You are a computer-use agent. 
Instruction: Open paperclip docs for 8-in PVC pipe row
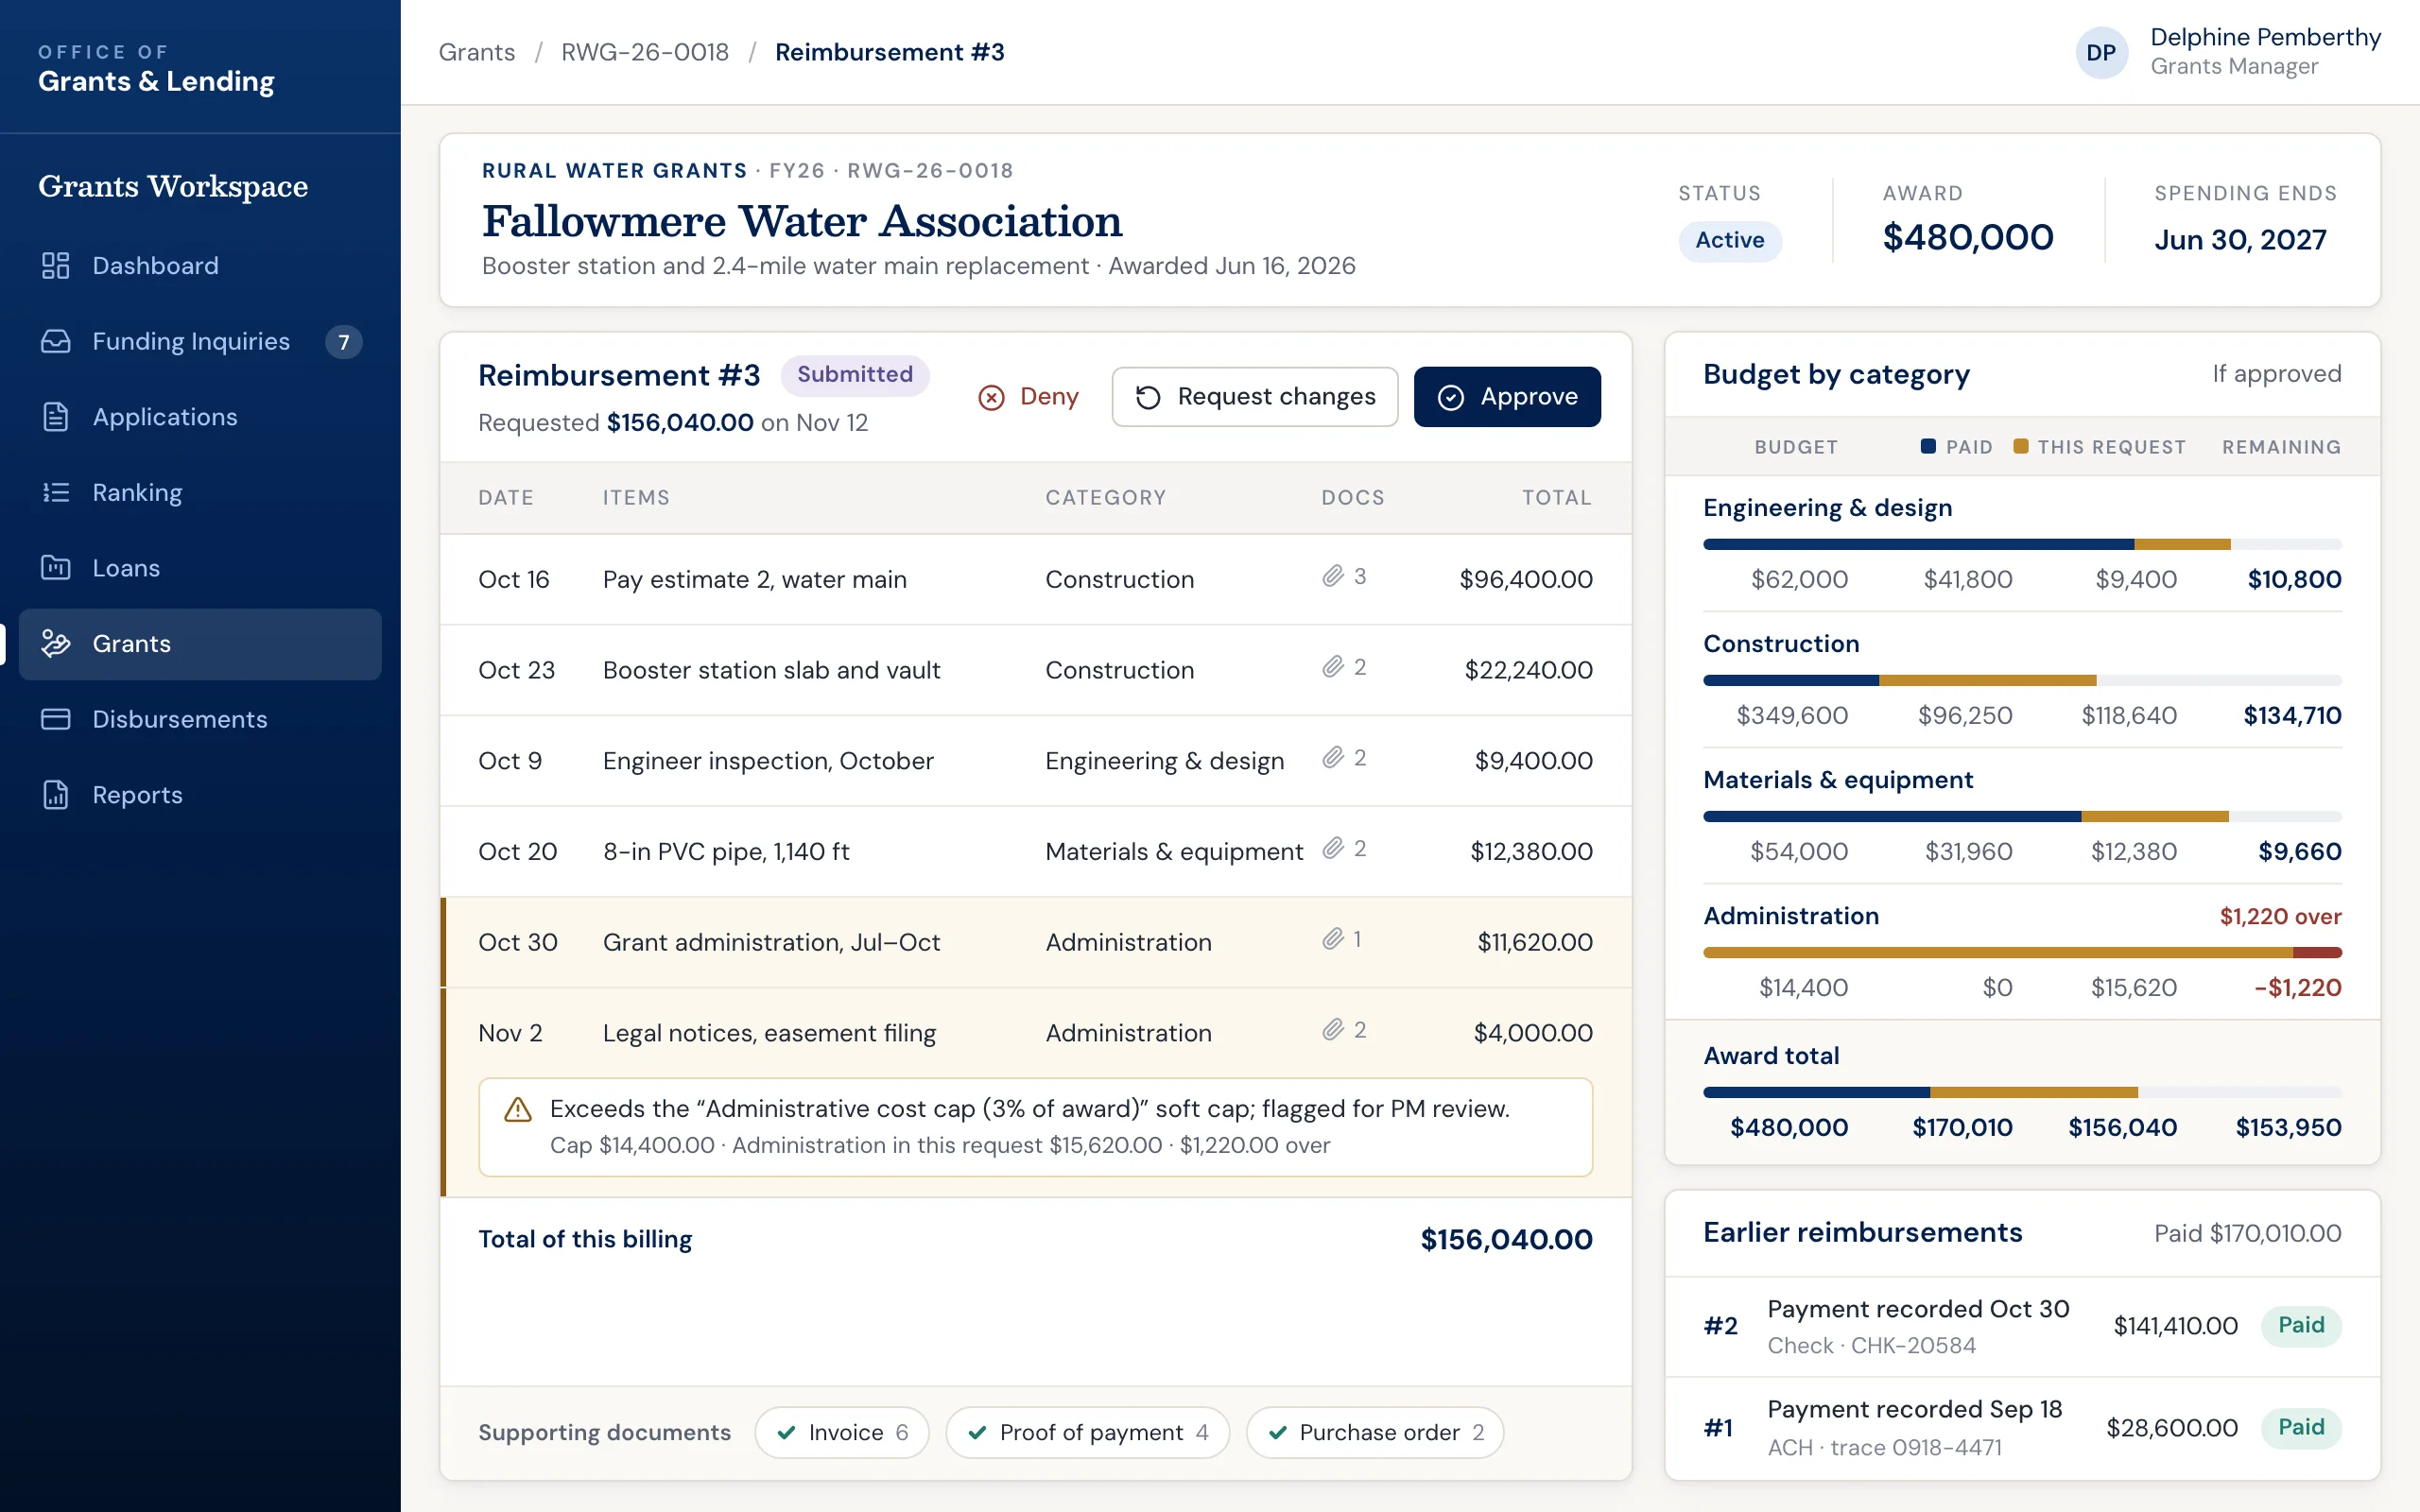click(x=1332, y=849)
